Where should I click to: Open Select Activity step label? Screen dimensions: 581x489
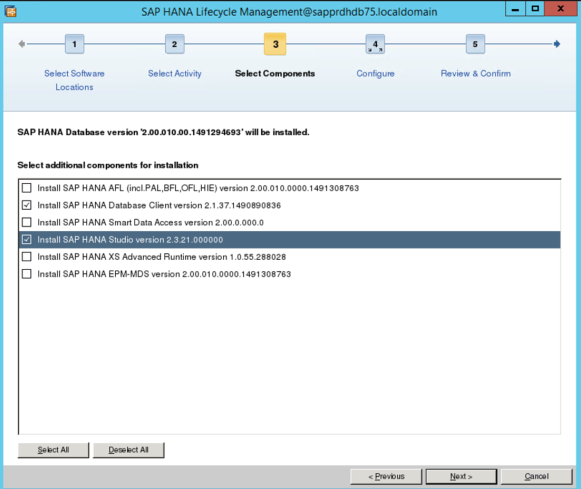pyautogui.click(x=175, y=73)
